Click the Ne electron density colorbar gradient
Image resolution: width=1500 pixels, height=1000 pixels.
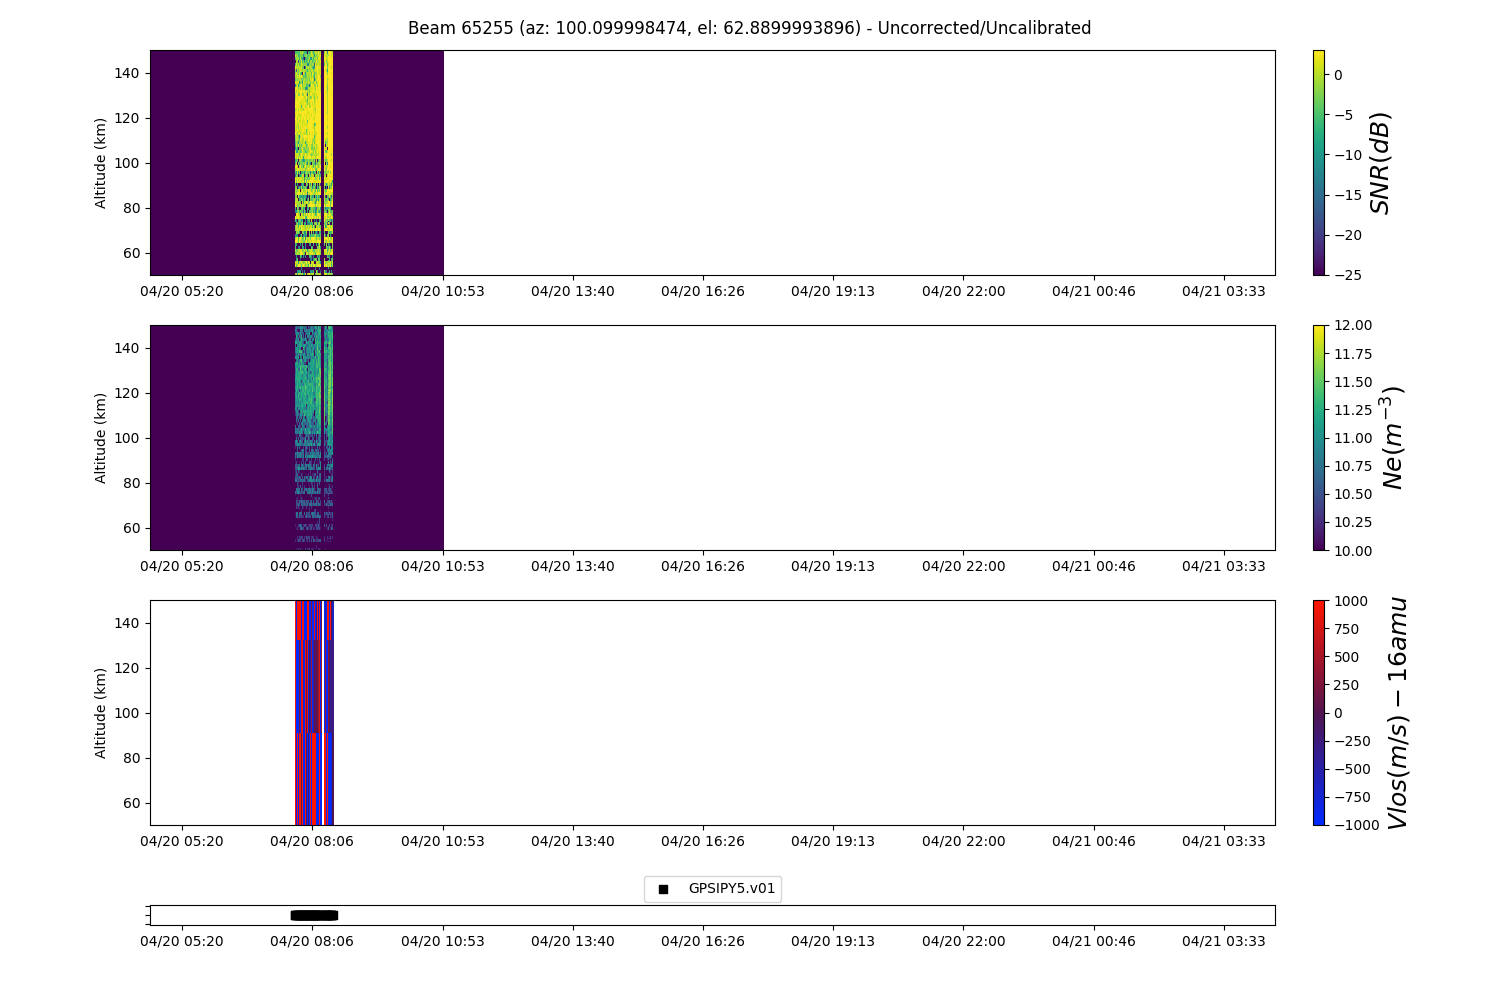click(x=1318, y=438)
